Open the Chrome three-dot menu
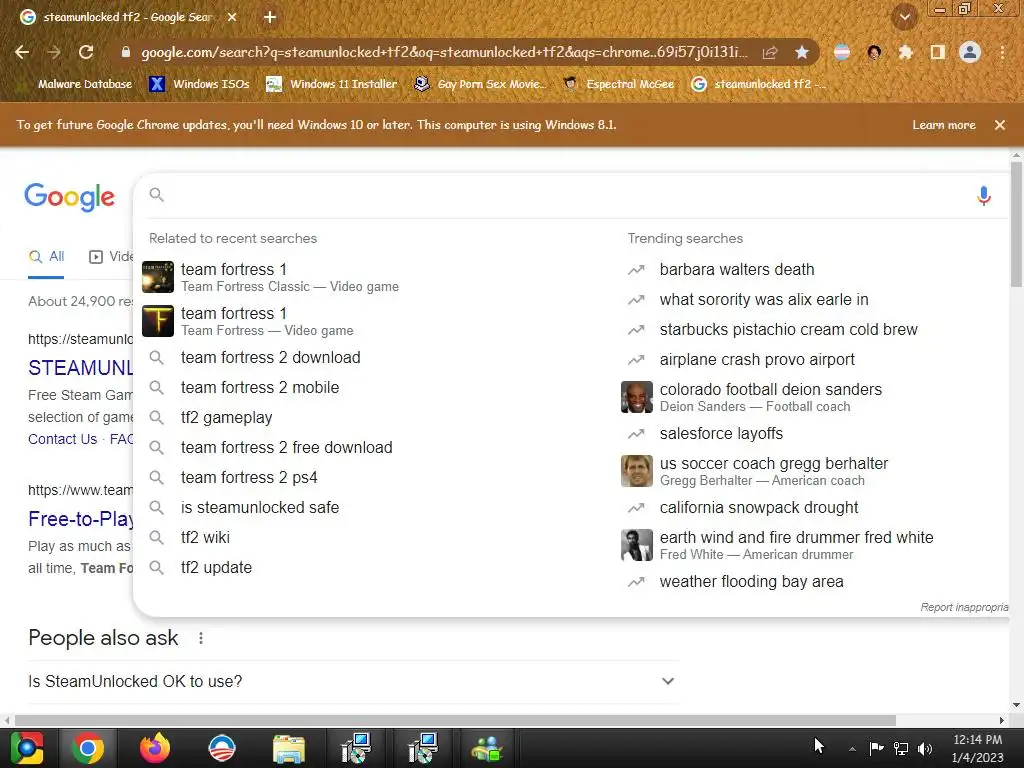Image resolution: width=1024 pixels, height=768 pixels. click(x=1002, y=52)
